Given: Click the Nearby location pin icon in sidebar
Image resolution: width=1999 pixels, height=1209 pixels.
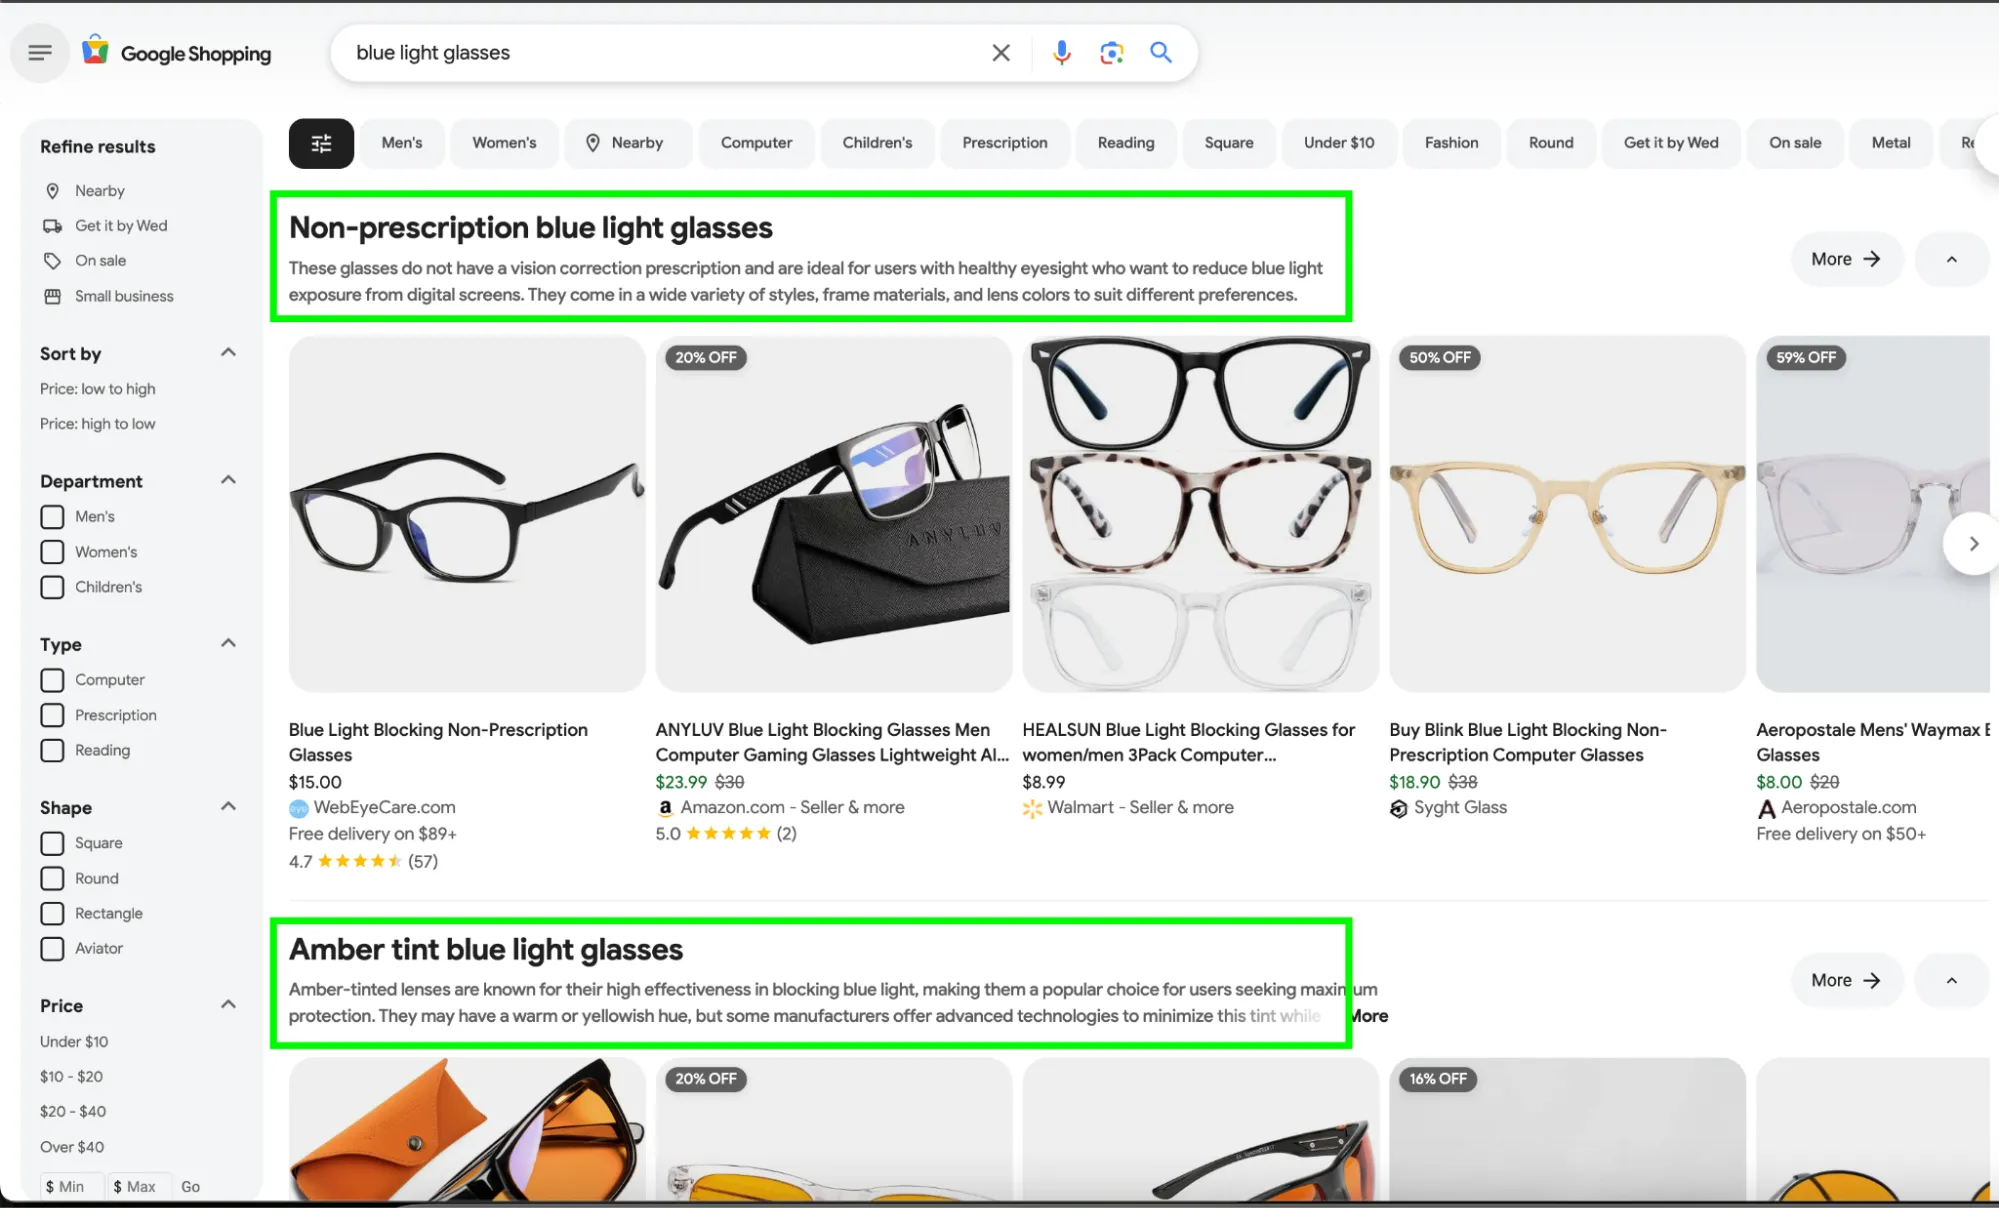Looking at the screenshot, I should pyautogui.click(x=53, y=191).
